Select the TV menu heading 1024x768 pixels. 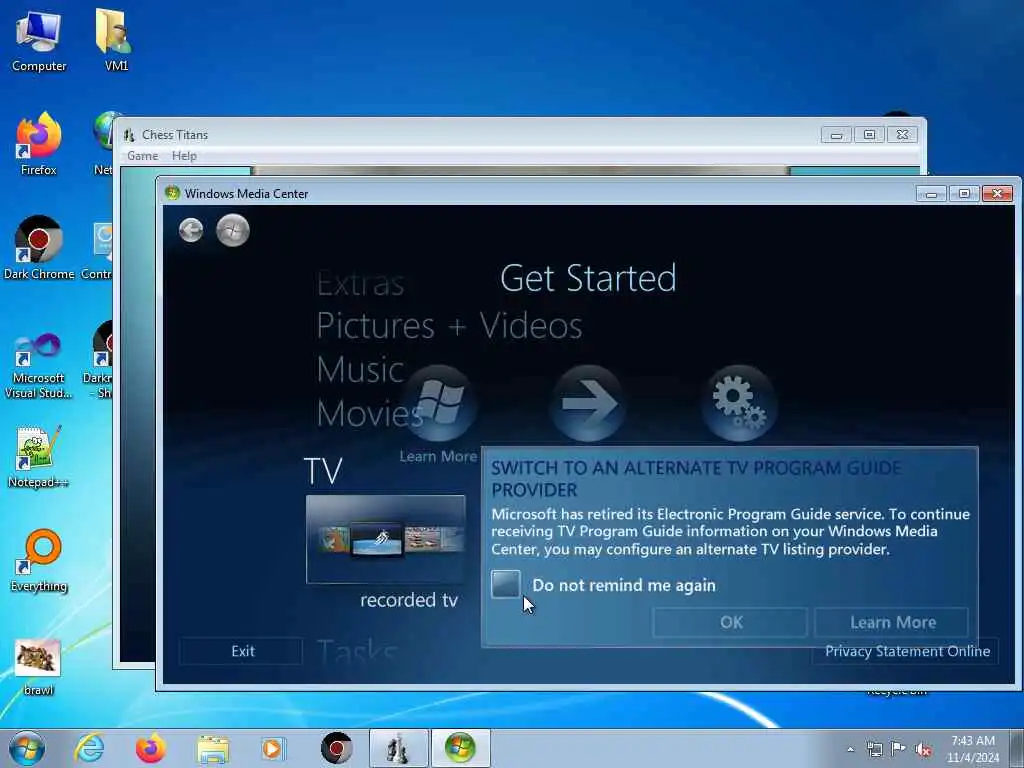click(323, 471)
